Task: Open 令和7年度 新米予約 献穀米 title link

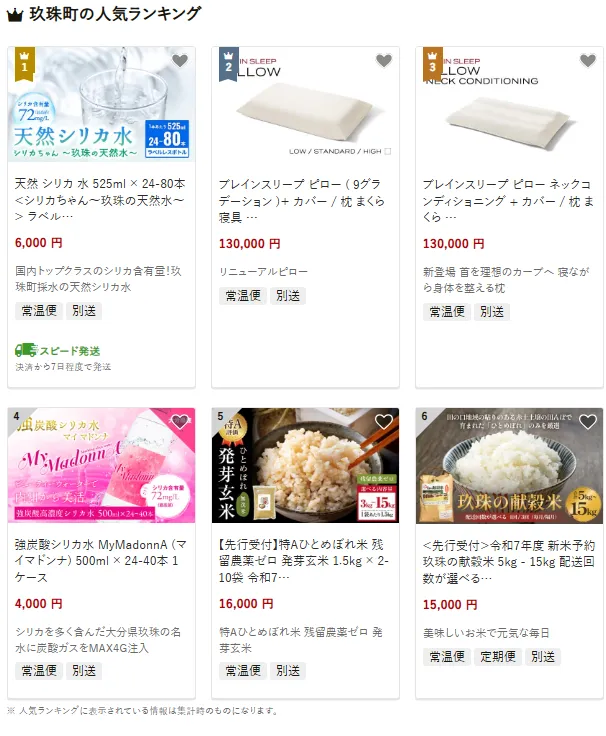Action: tap(509, 561)
